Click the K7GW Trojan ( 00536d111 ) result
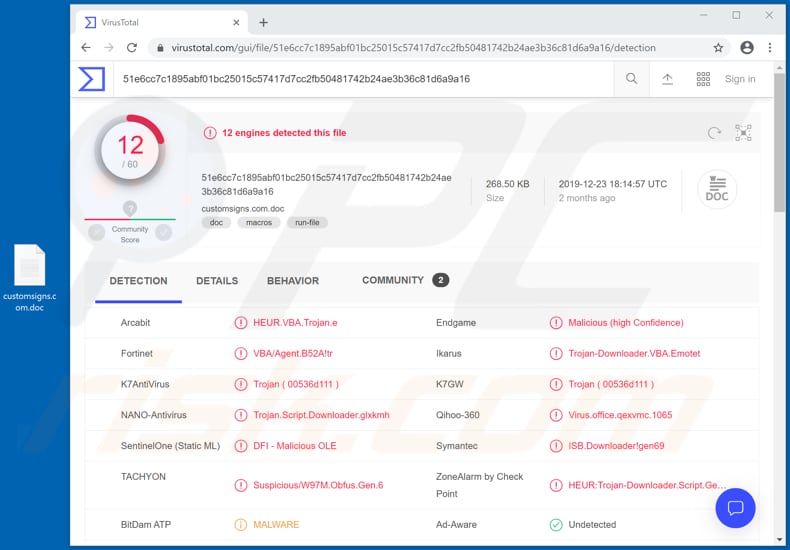Image resolution: width=790 pixels, height=550 pixels. pyautogui.click(x=611, y=384)
